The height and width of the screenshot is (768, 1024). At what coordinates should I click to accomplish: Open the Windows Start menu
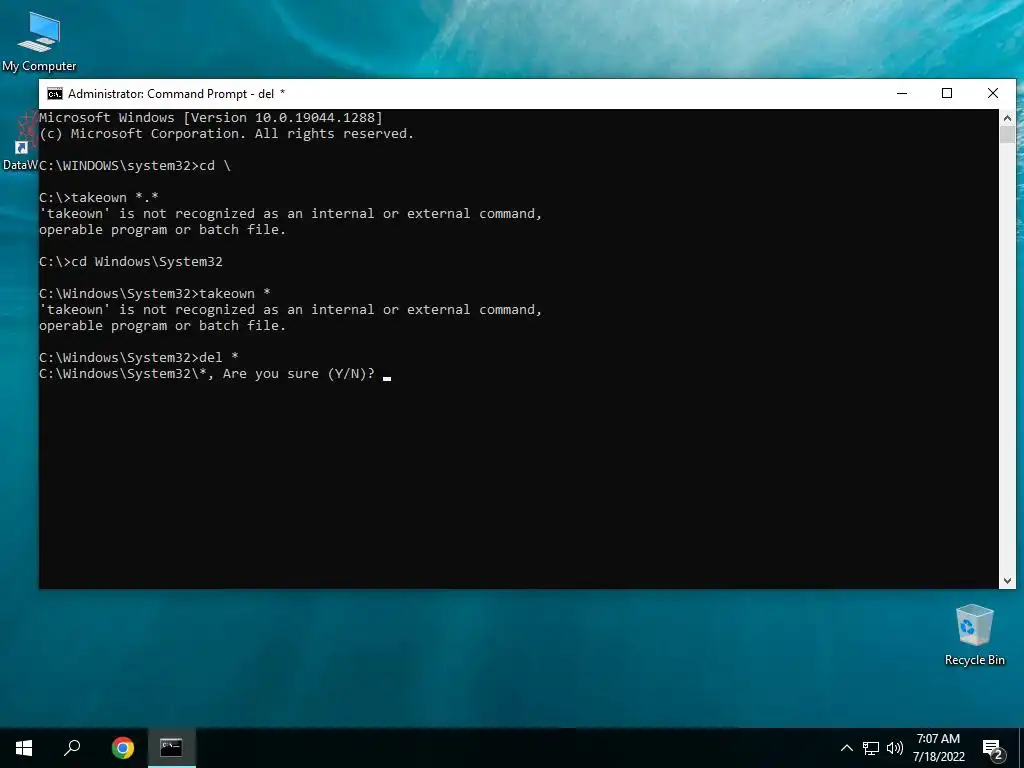tap(24, 748)
